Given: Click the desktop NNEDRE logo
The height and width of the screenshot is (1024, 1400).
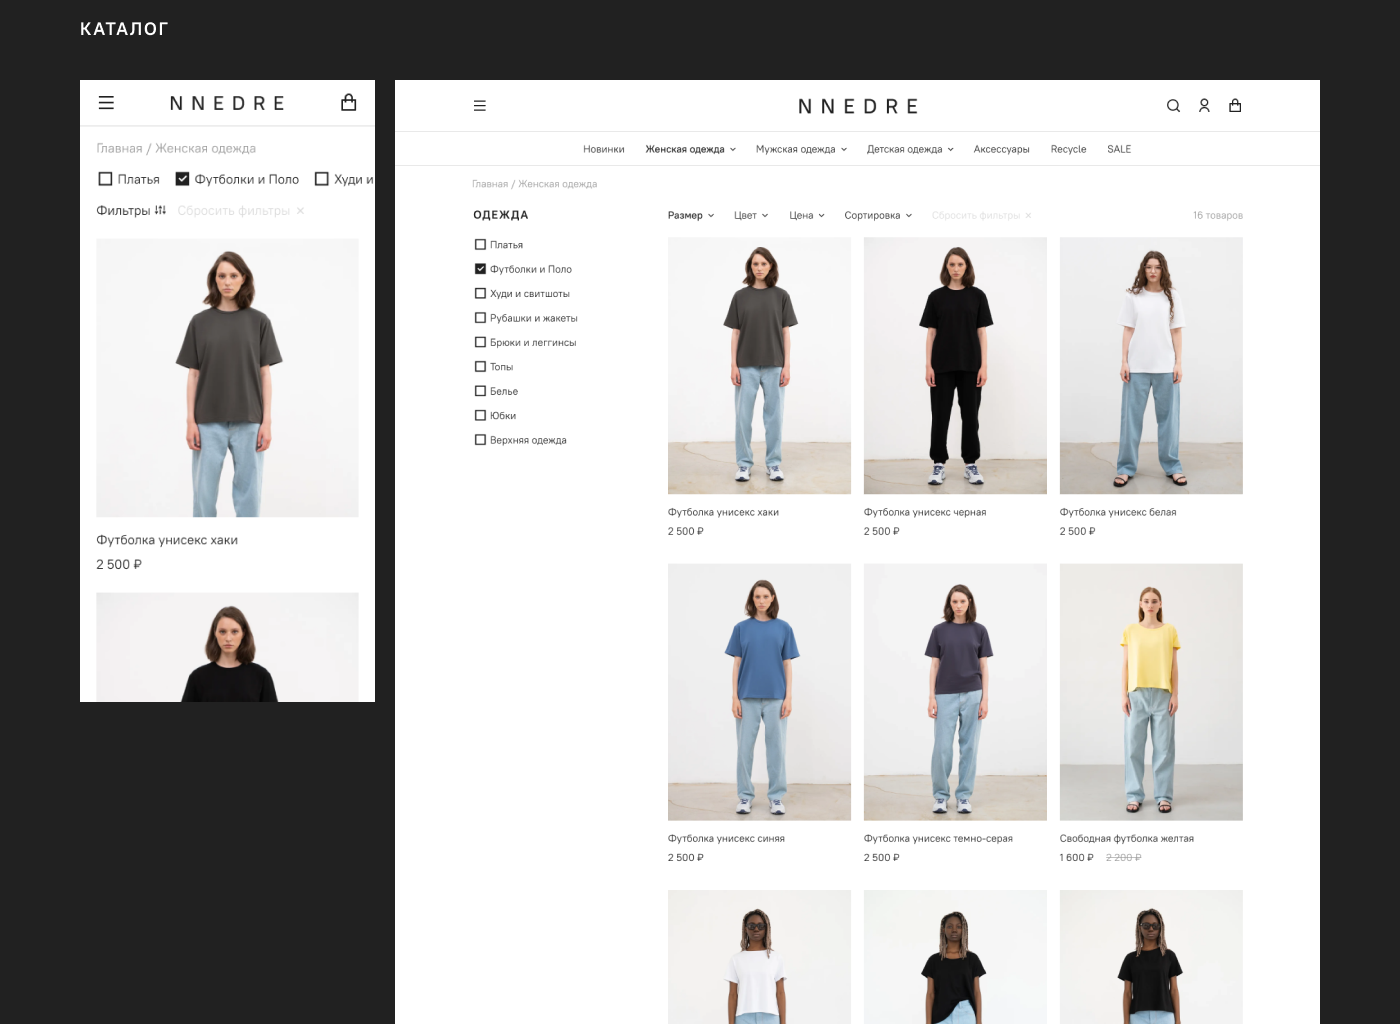Looking at the screenshot, I should coord(858,107).
